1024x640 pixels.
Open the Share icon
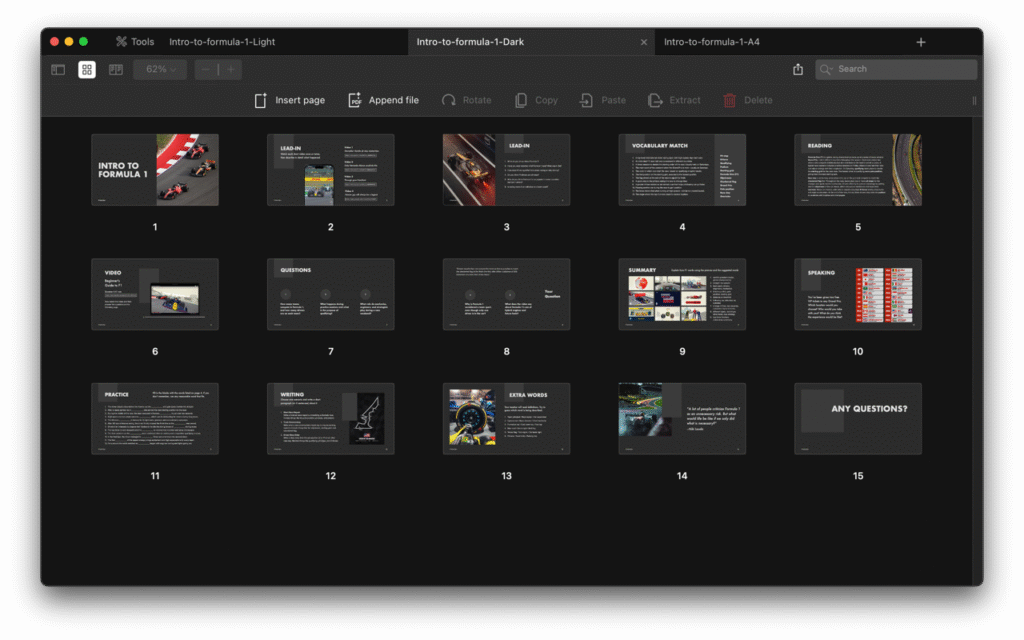(x=798, y=69)
